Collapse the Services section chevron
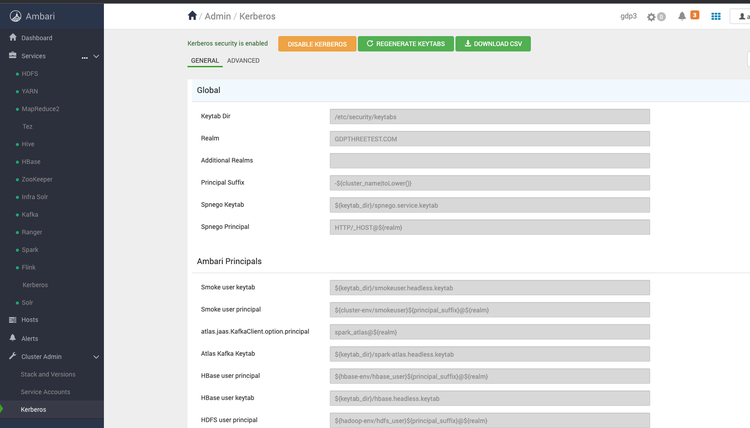Viewport: 750px width, 428px height. click(x=96, y=56)
